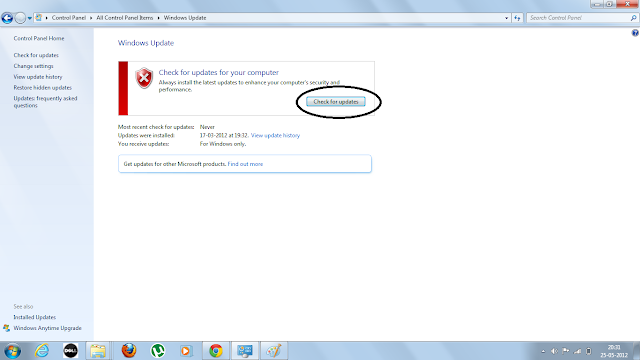Open Windows Anytime Upgrade link
640x360 pixels.
tap(47, 328)
